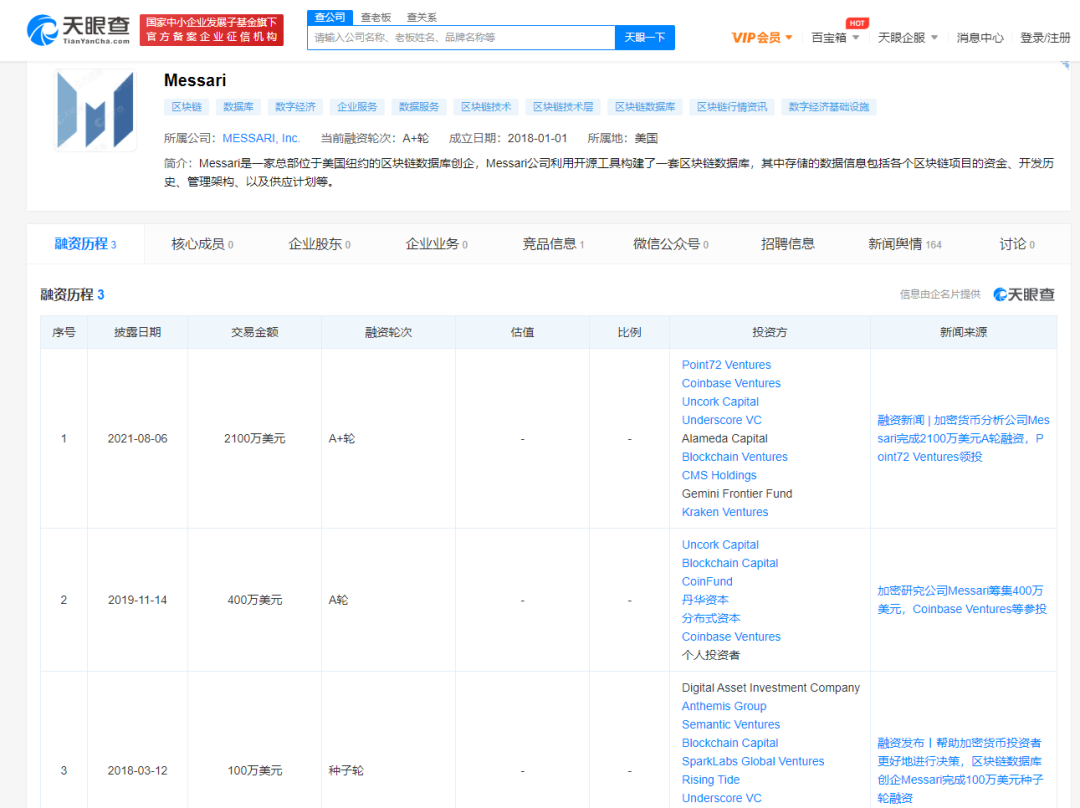This screenshot has width=1080, height=808.
Task: Open 分布式资本 investor link
Action: click(x=711, y=619)
